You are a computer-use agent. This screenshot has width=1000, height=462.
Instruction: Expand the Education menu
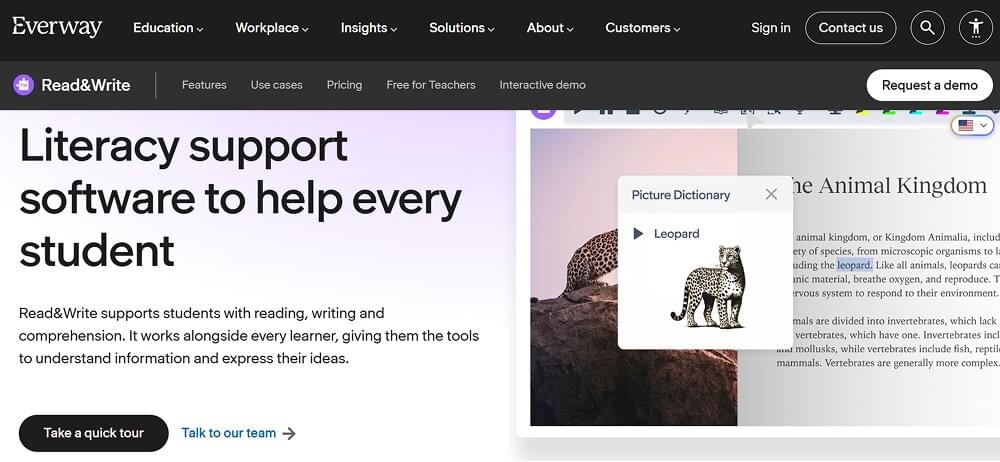[x=168, y=28]
